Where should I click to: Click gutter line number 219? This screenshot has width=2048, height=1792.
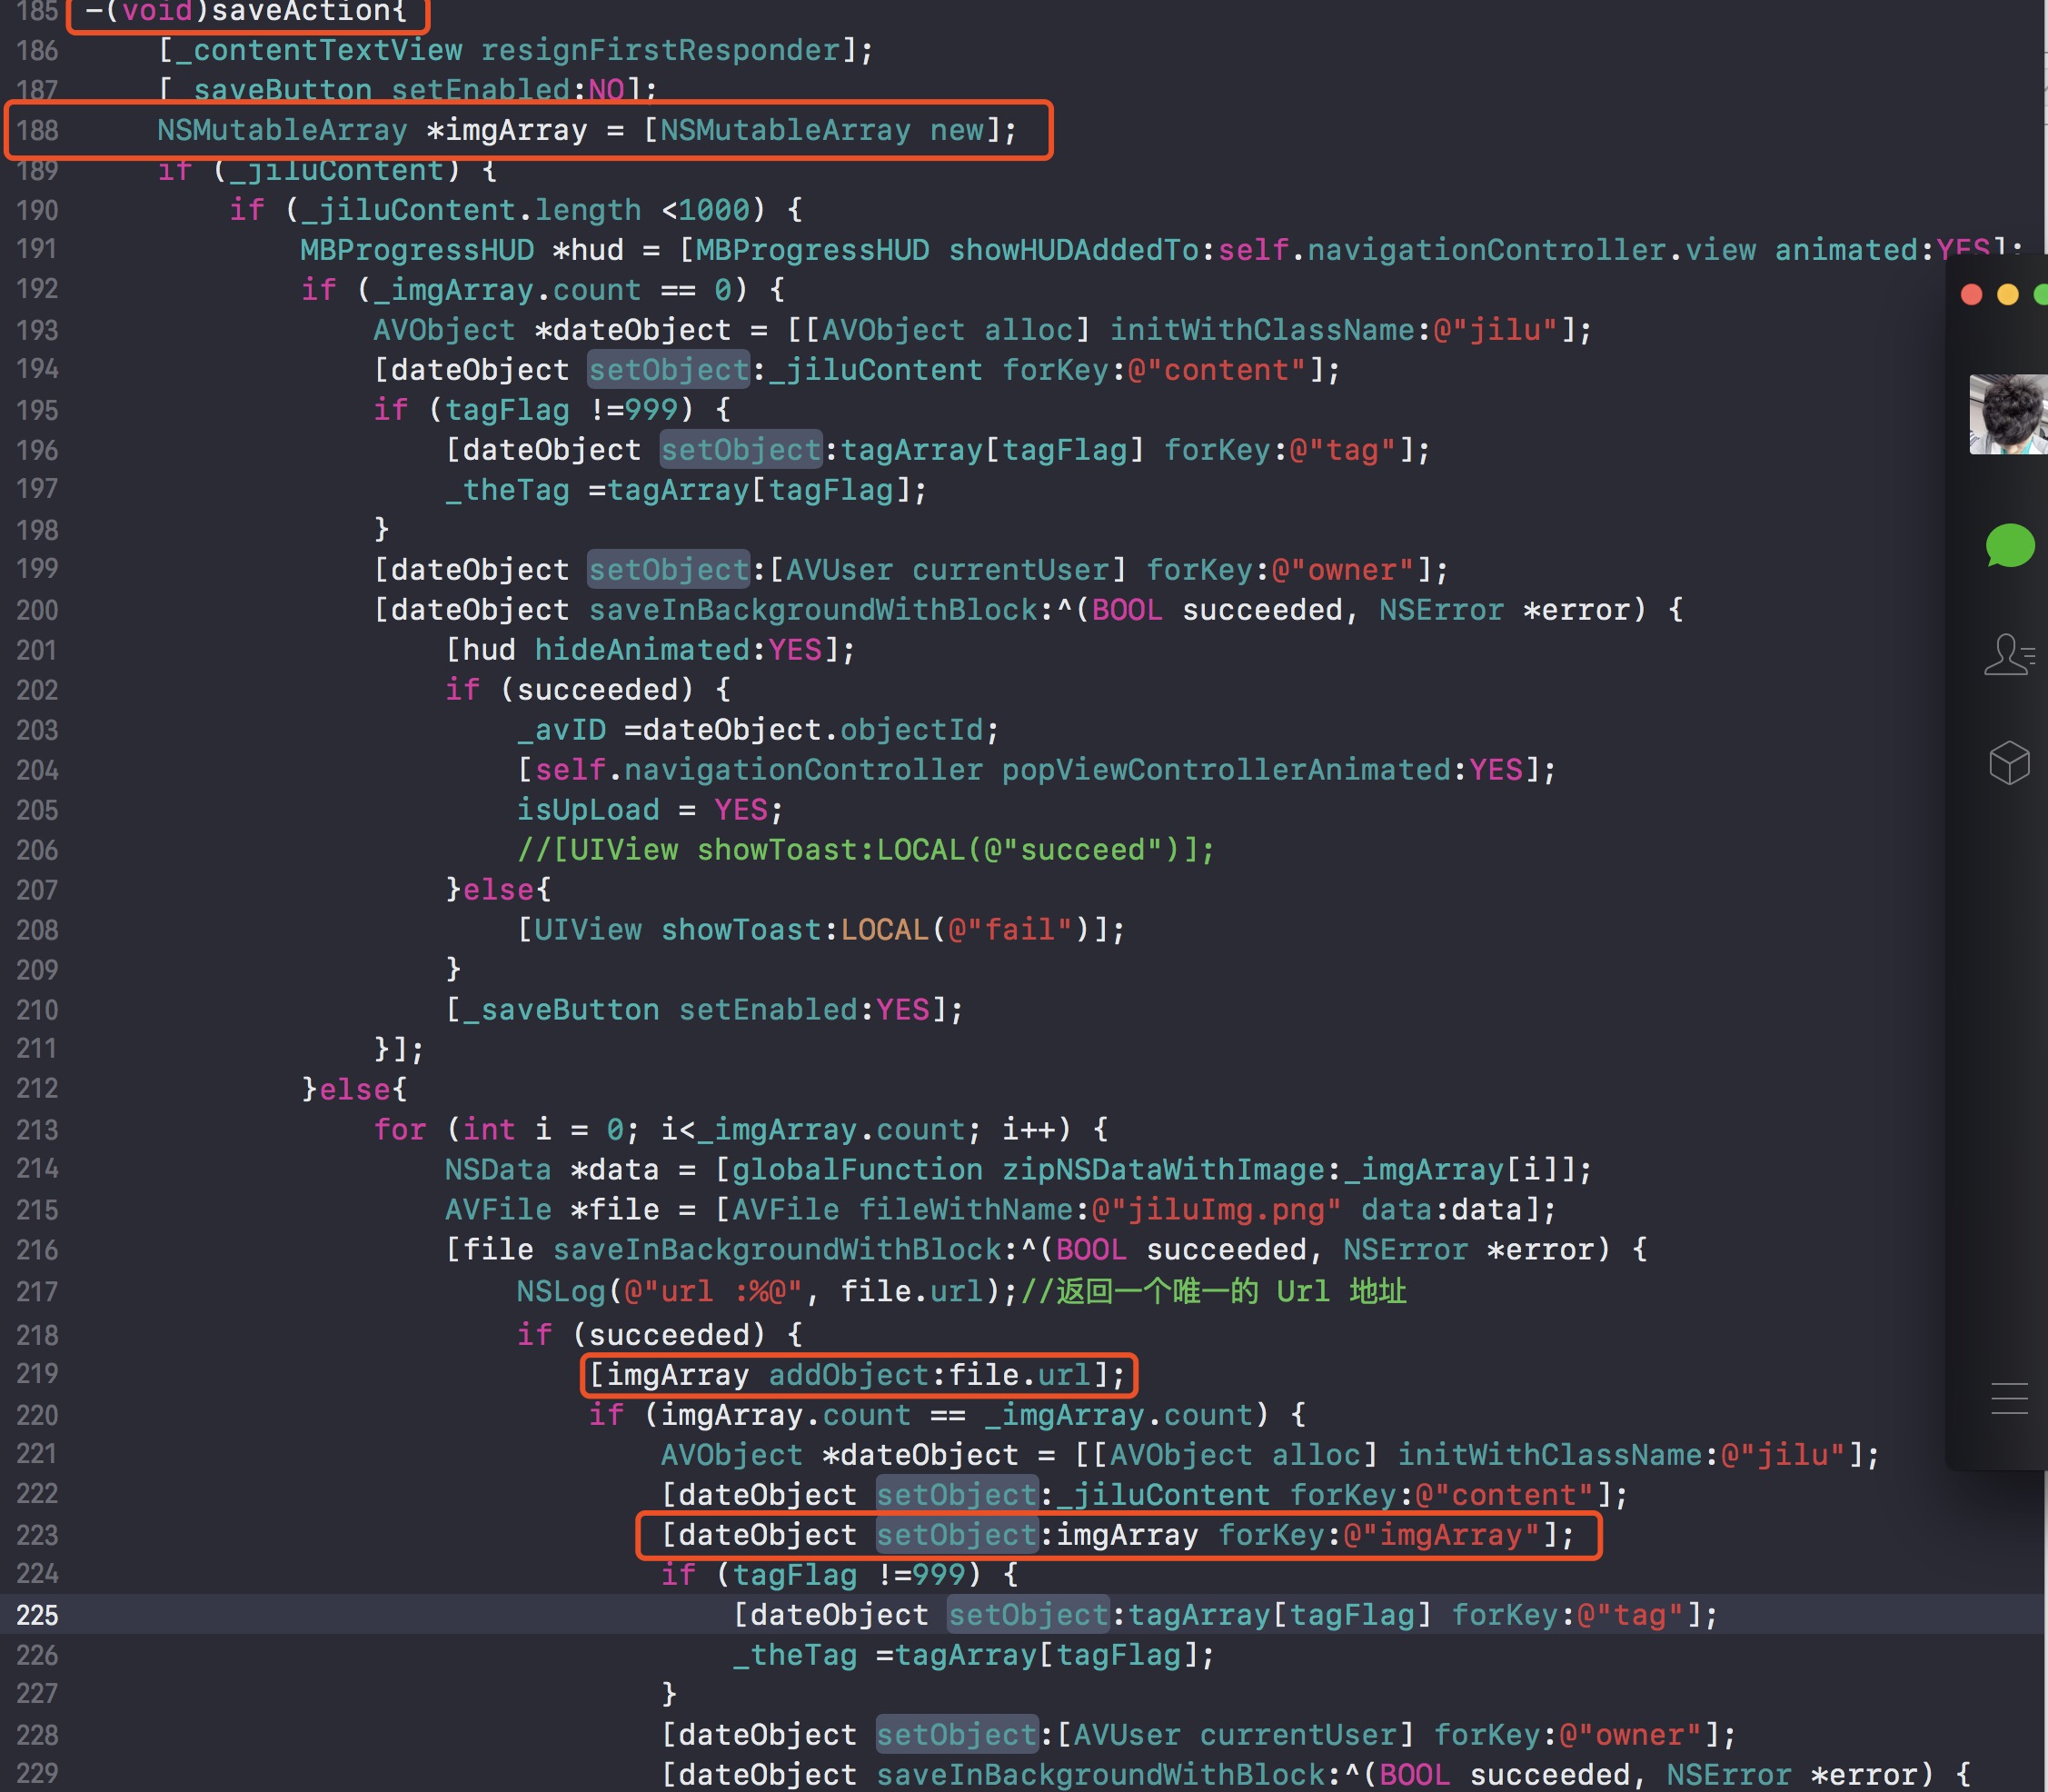pyautogui.click(x=37, y=1374)
